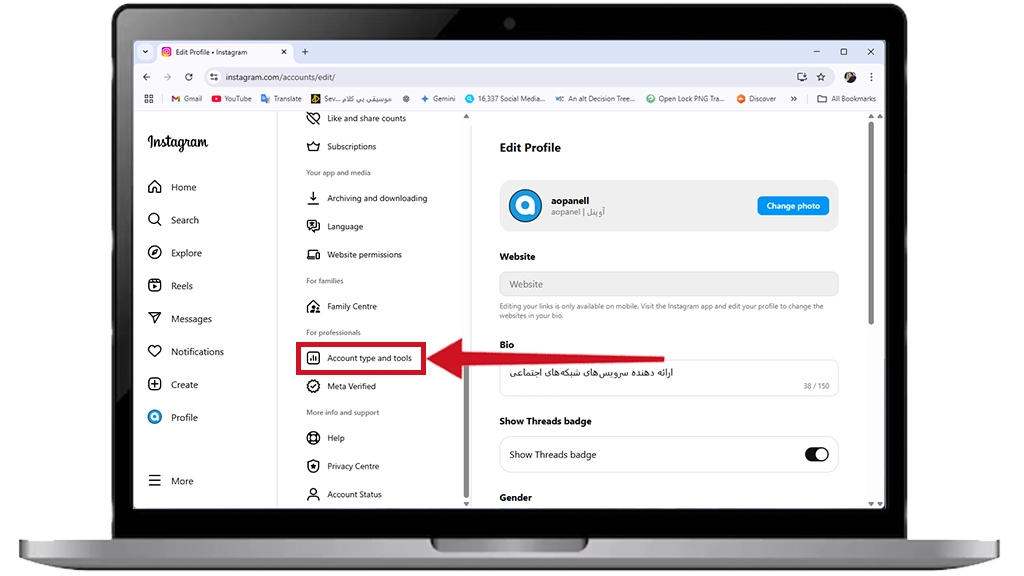Open Messages paper-plane icon
Image resolution: width=1024 pixels, height=576 pixels.
click(x=155, y=319)
